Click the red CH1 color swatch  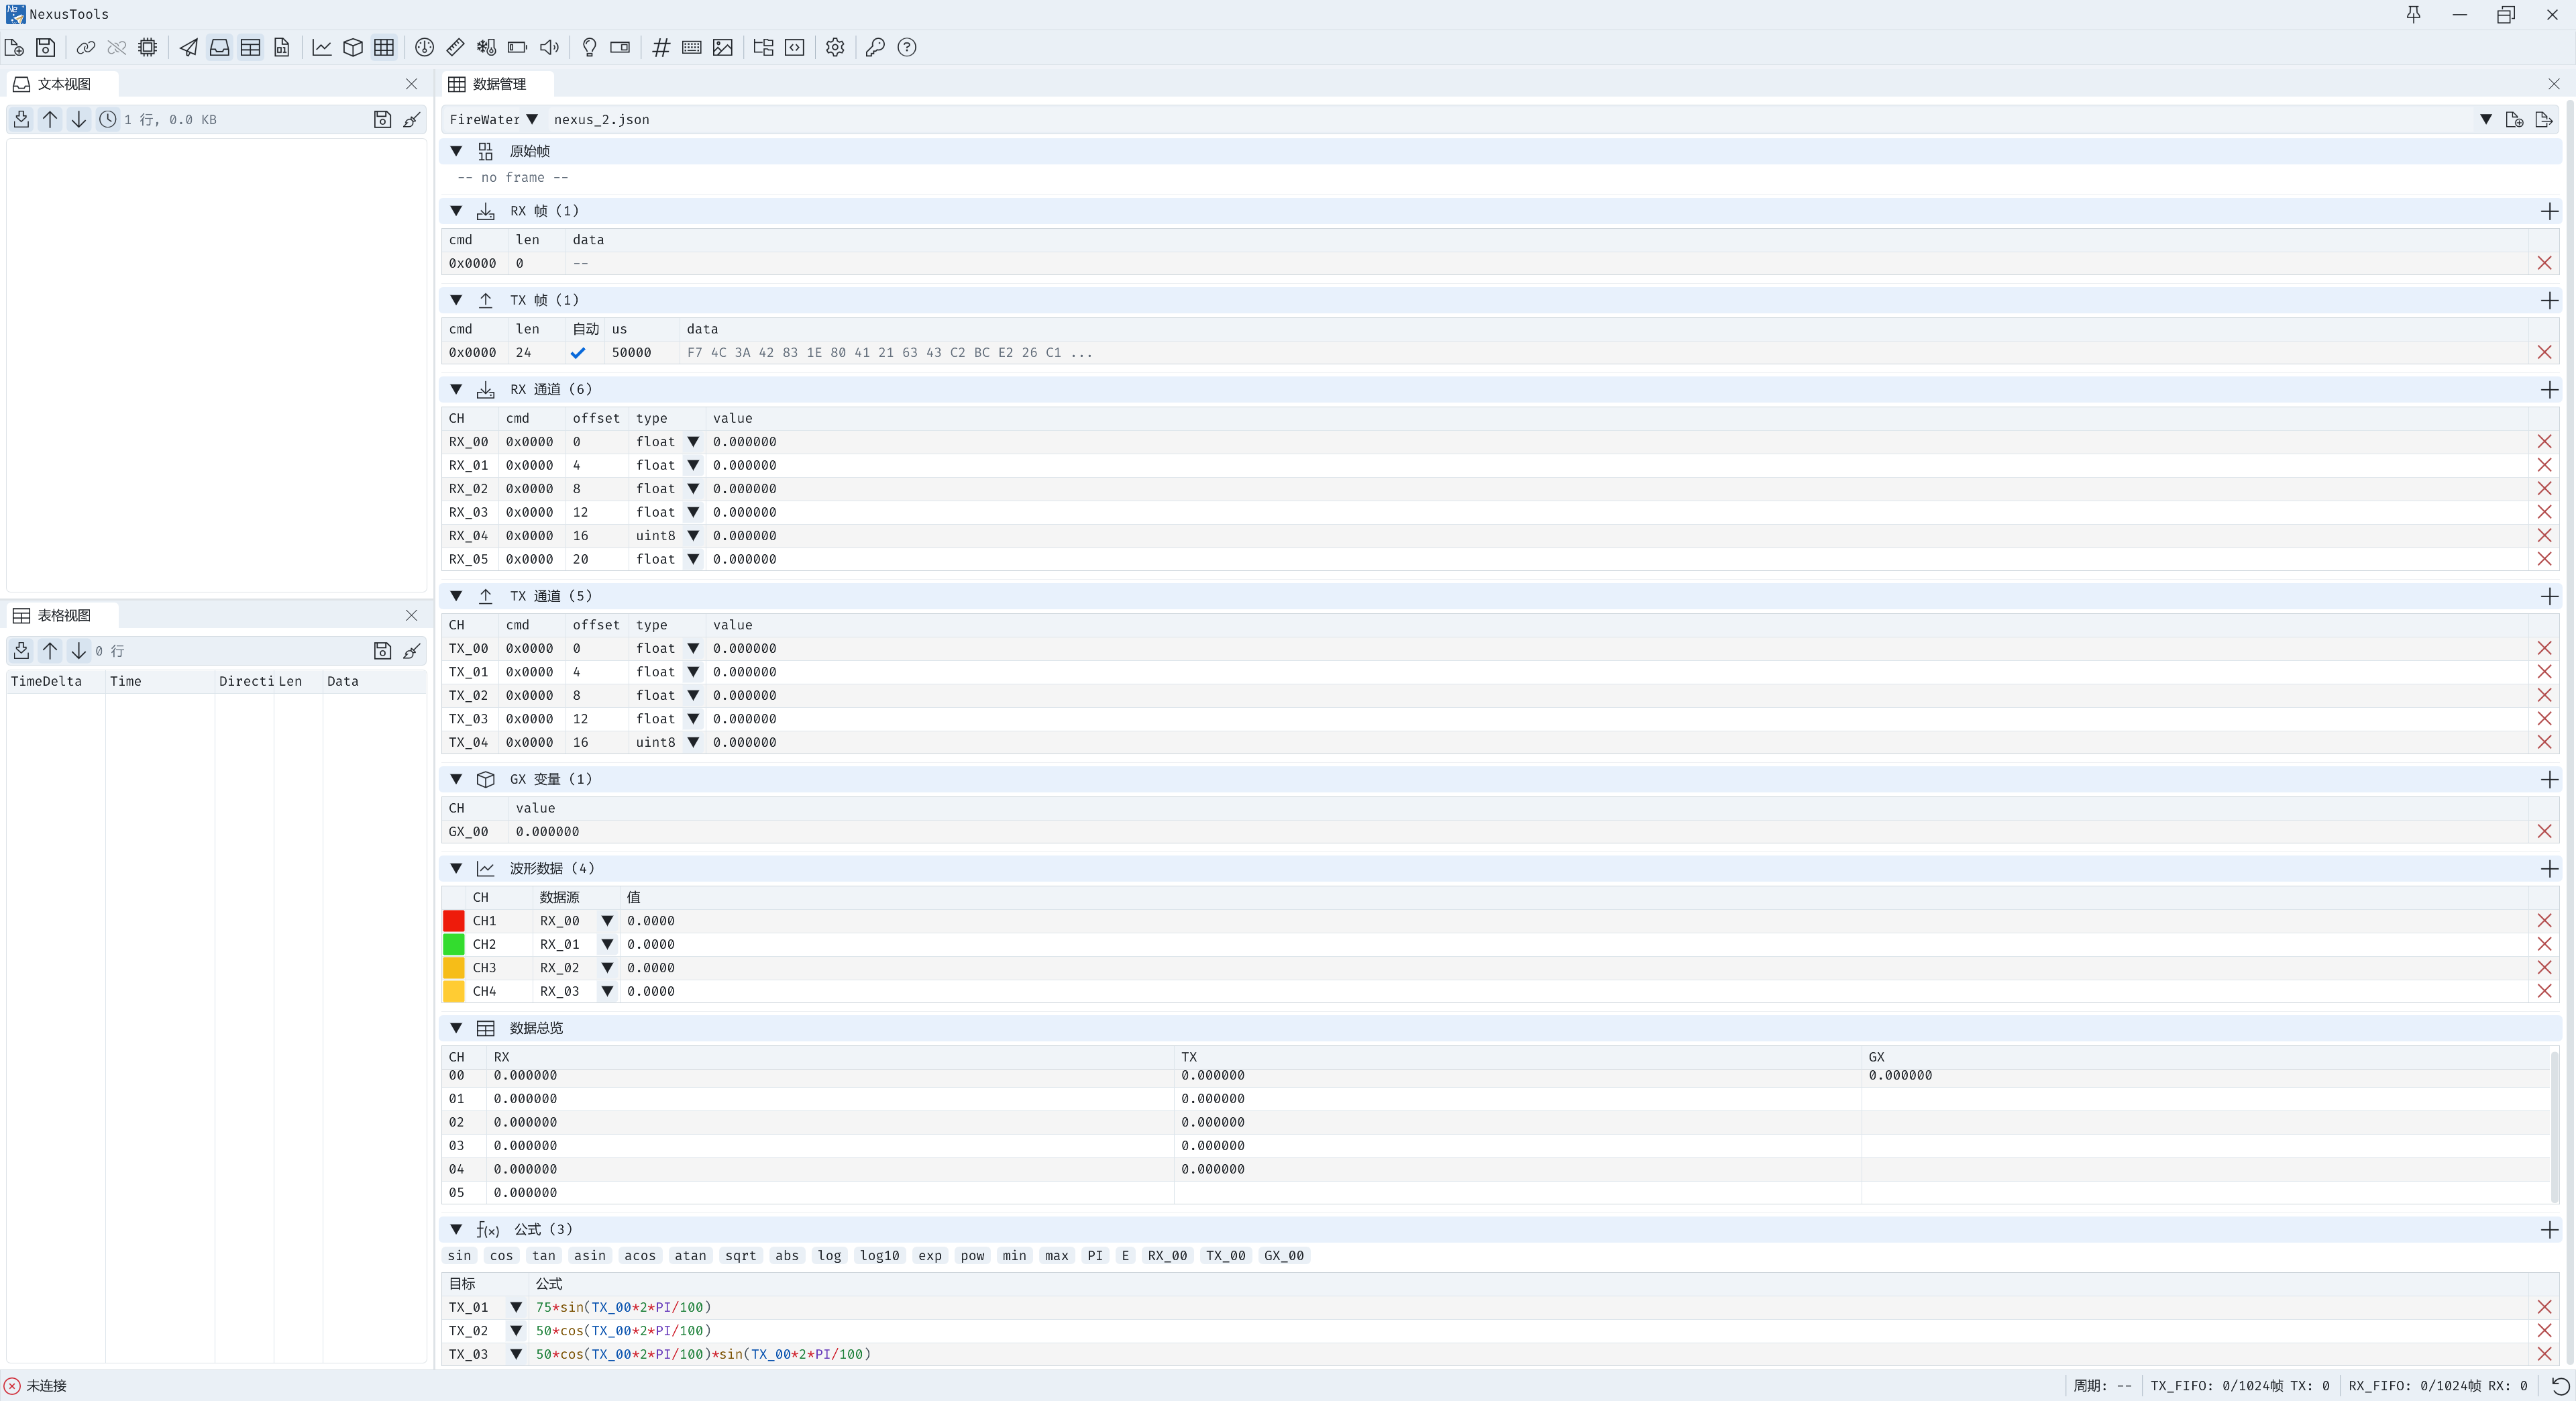(454, 921)
